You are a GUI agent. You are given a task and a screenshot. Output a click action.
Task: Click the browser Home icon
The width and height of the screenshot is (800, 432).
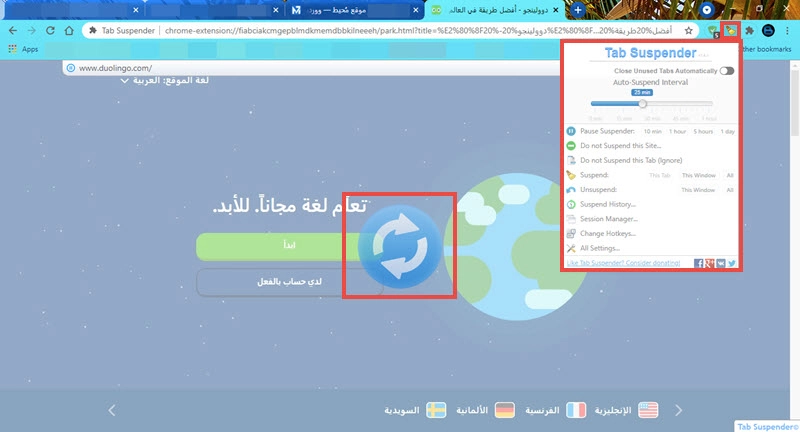click(69, 31)
